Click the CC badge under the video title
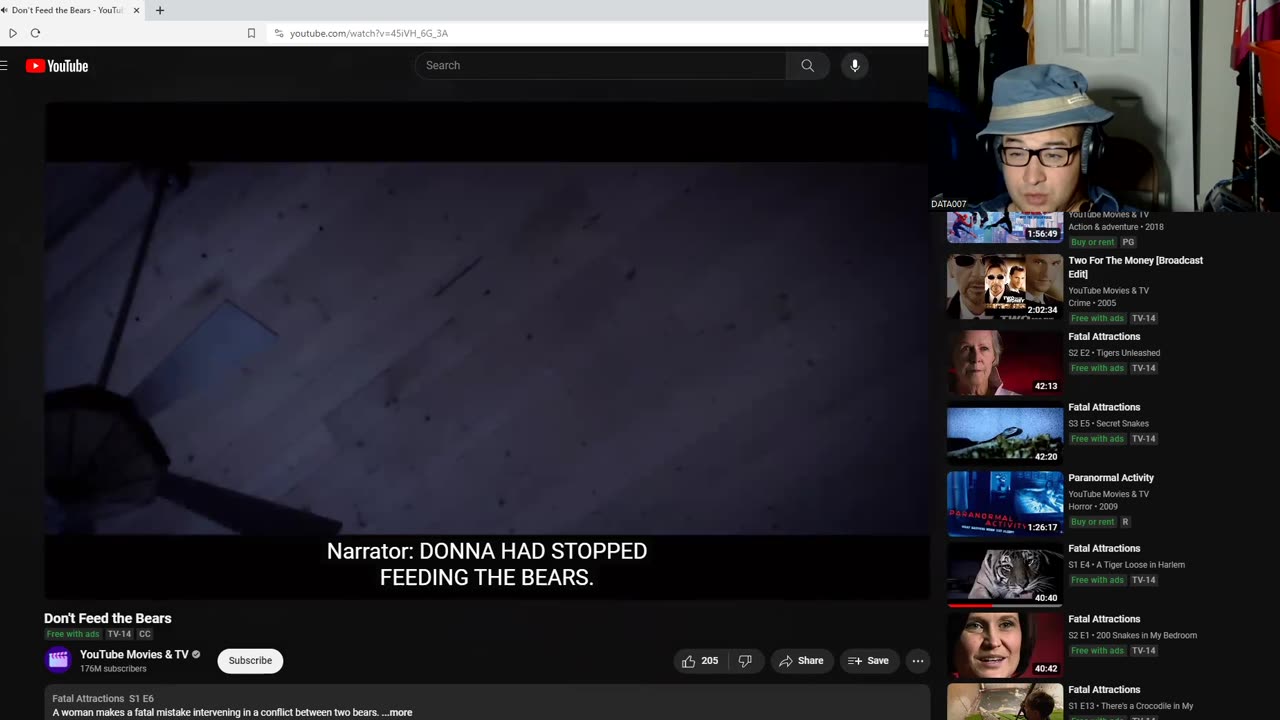Viewport: 1280px width, 720px height. pos(145,634)
